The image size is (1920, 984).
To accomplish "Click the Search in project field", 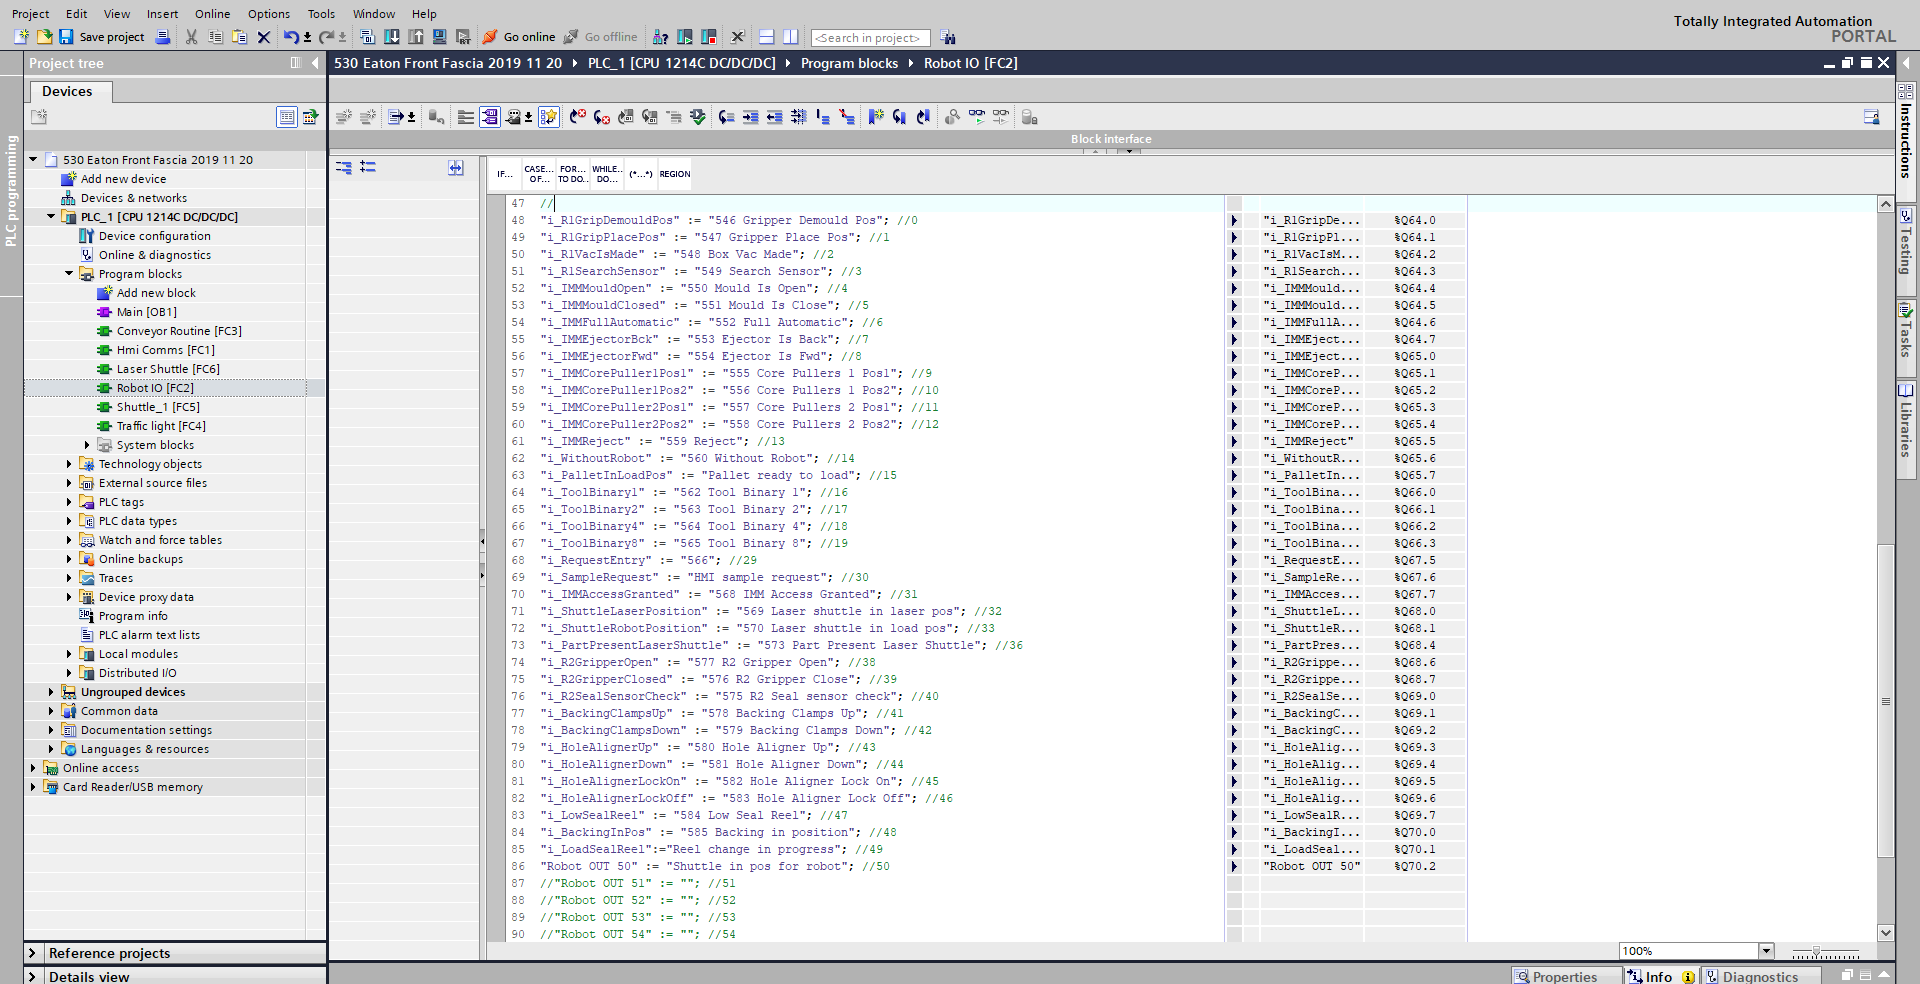I will click(x=869, y=38).
